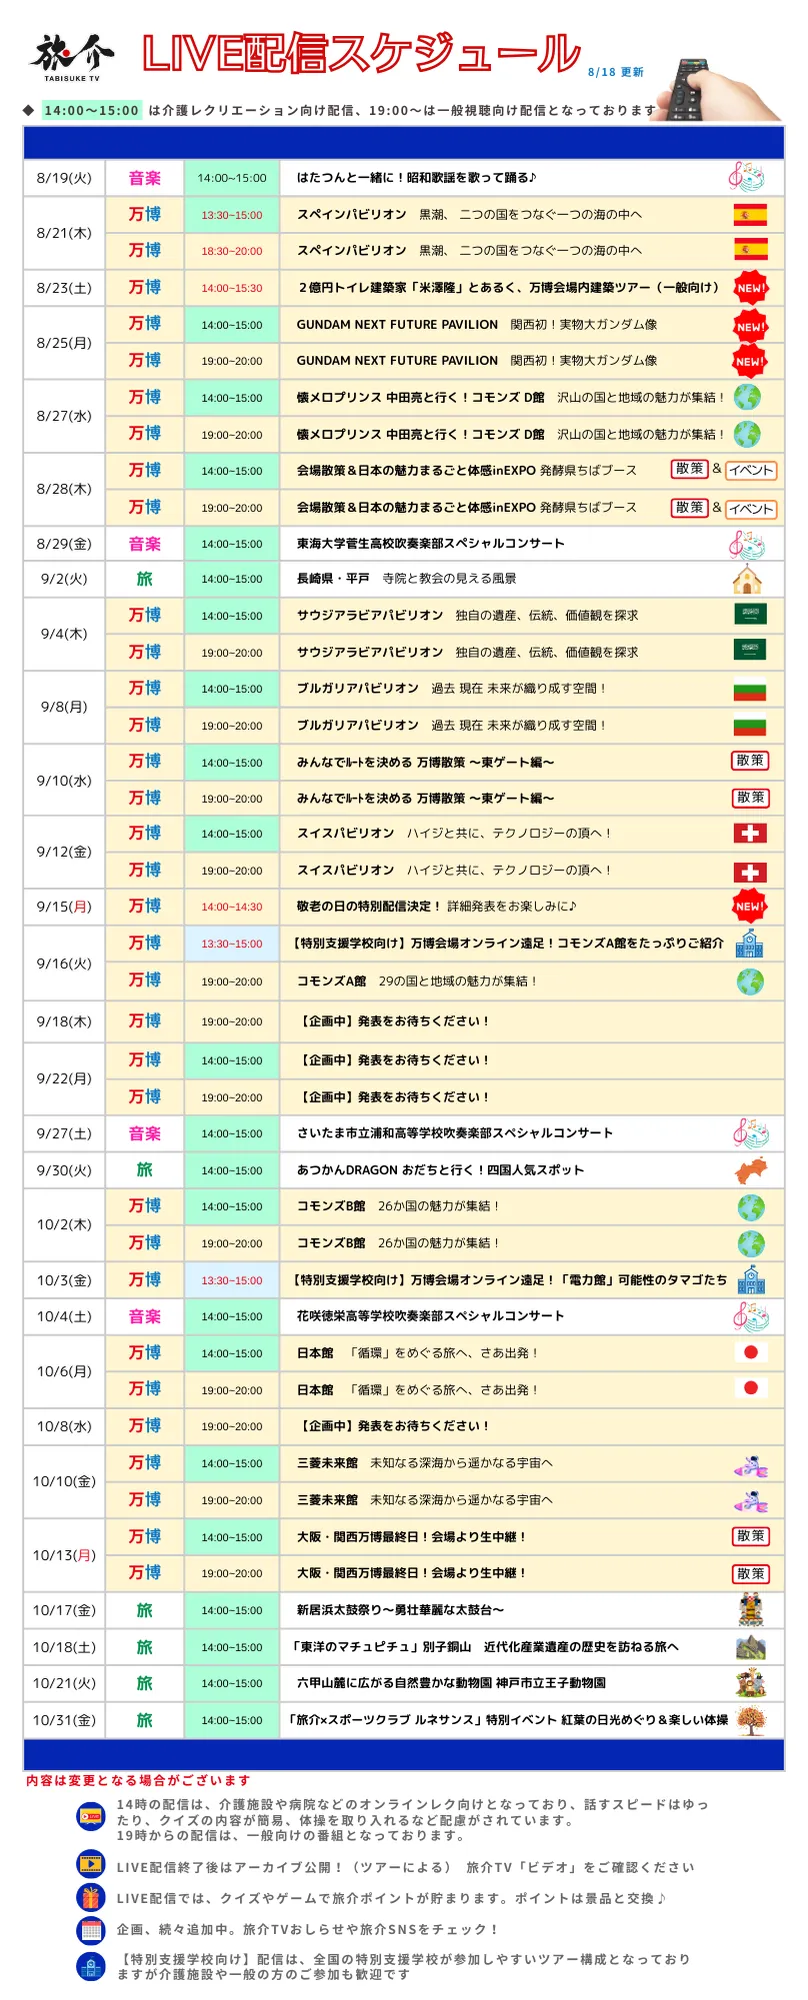Click taiko festival icon in 10/17 row
The image size is (808, 2000).
(x=750, y=1610)
